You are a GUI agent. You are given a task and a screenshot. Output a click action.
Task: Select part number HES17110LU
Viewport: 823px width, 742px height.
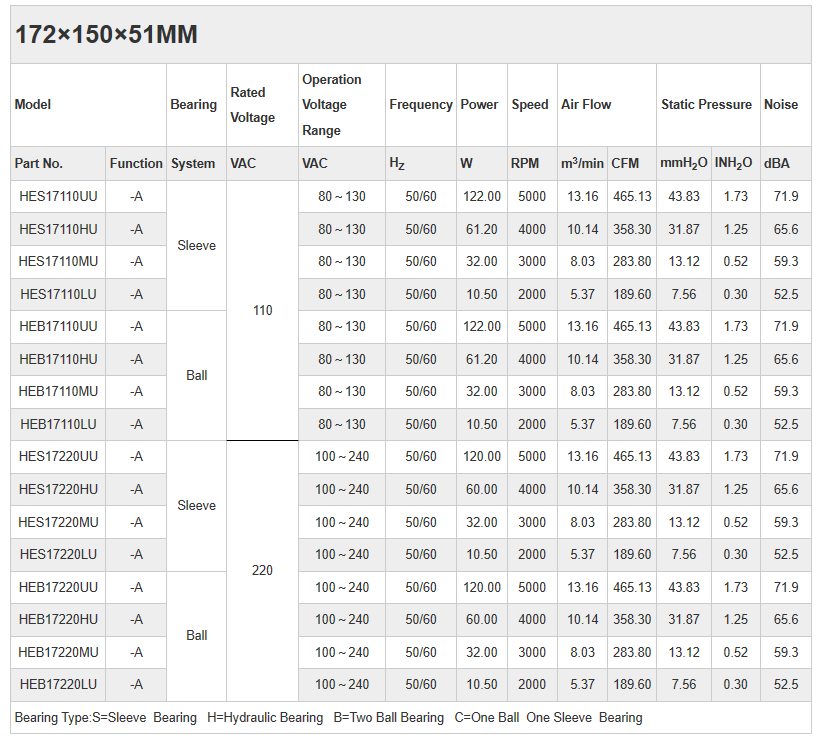click(x=58, y=294)
